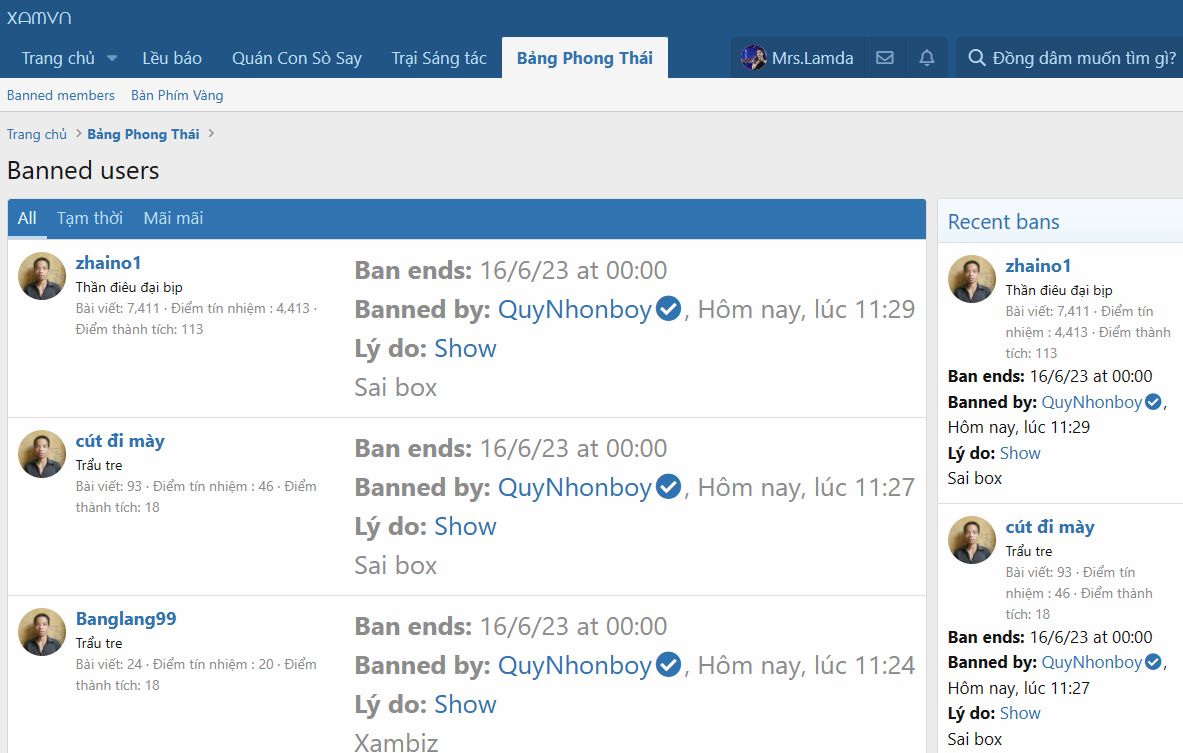Switch to the Mãi mãi tab
The image size is (1183, 753).
click(173, 218)
